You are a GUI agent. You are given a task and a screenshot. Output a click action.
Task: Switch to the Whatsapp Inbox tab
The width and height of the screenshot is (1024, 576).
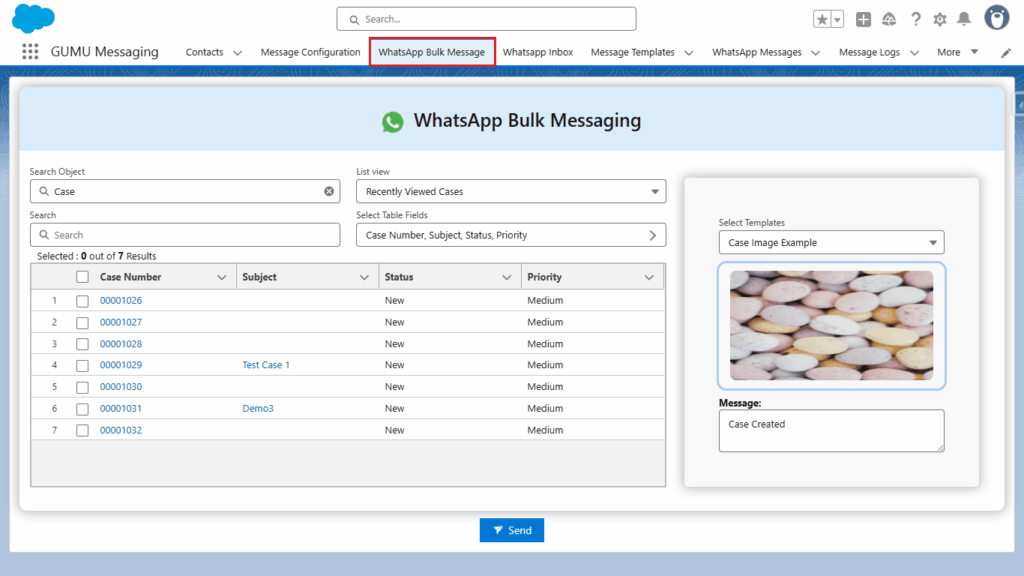click(x=537, y=52)
